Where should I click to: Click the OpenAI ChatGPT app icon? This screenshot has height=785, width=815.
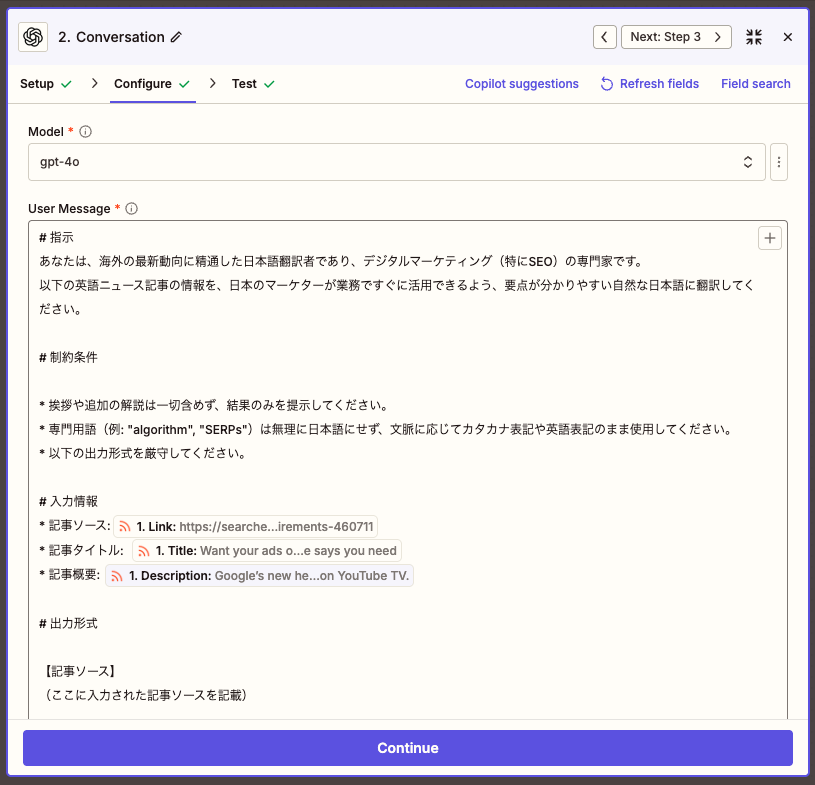click(33, 37)
